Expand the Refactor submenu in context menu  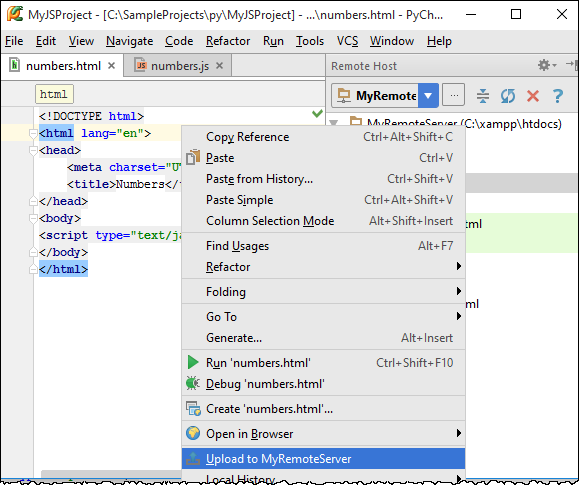point(323,267)
